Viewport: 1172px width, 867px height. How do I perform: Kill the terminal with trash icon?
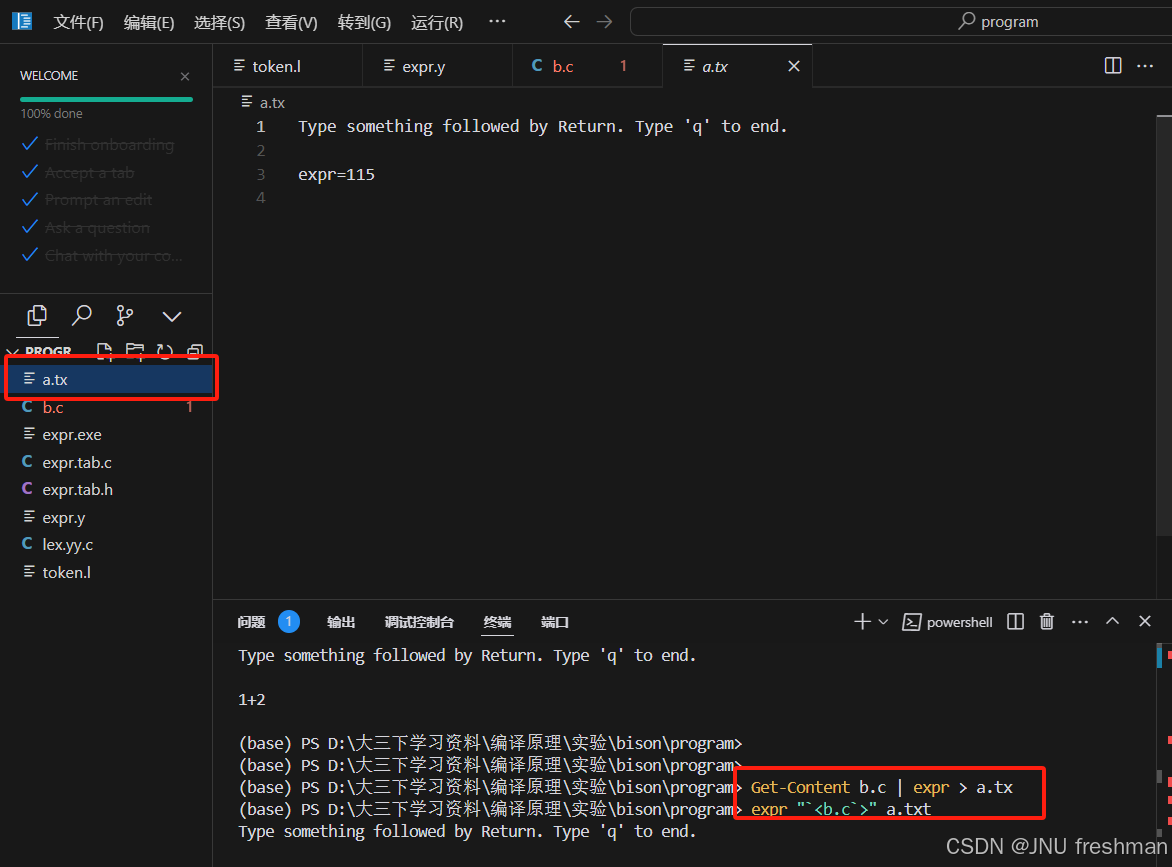pos(1047,622)
